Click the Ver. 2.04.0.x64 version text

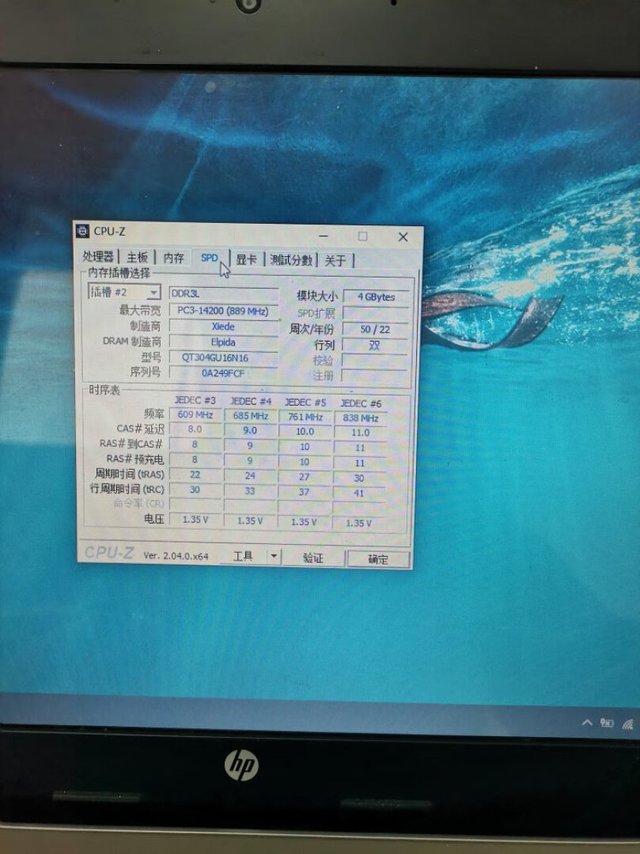coord(176,556)
